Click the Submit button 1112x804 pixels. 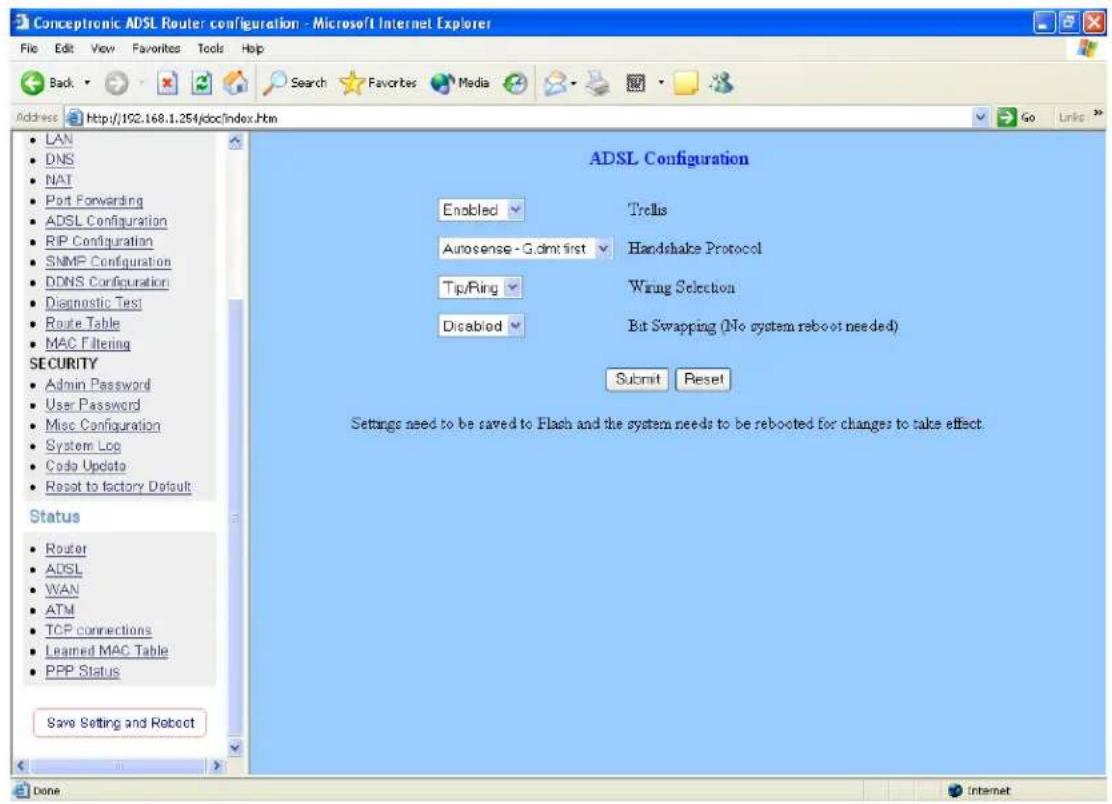click(638, 379)
